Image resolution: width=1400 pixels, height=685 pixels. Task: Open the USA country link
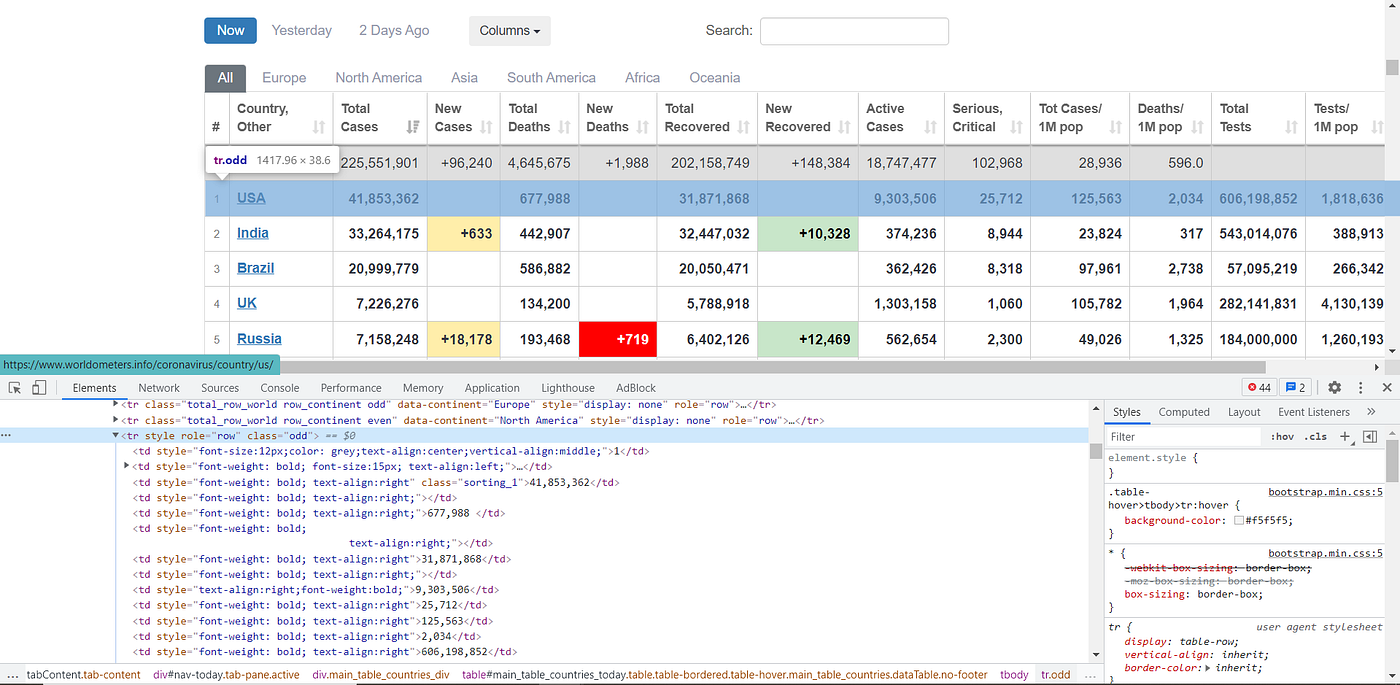[251, 198]
